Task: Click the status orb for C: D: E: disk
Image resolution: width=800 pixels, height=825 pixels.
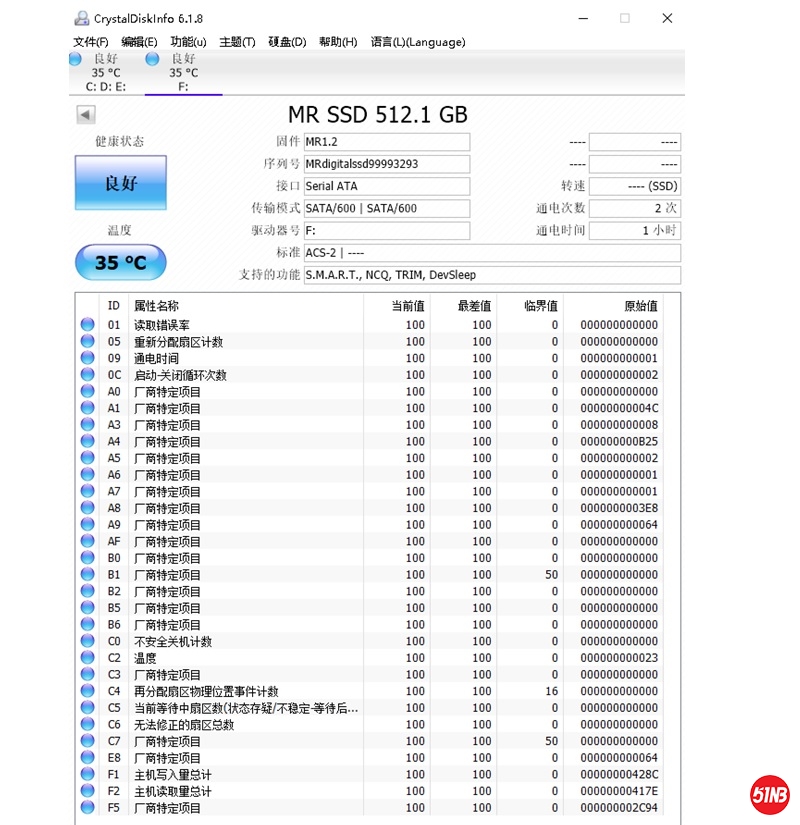Action: click(x=75, y=60)
